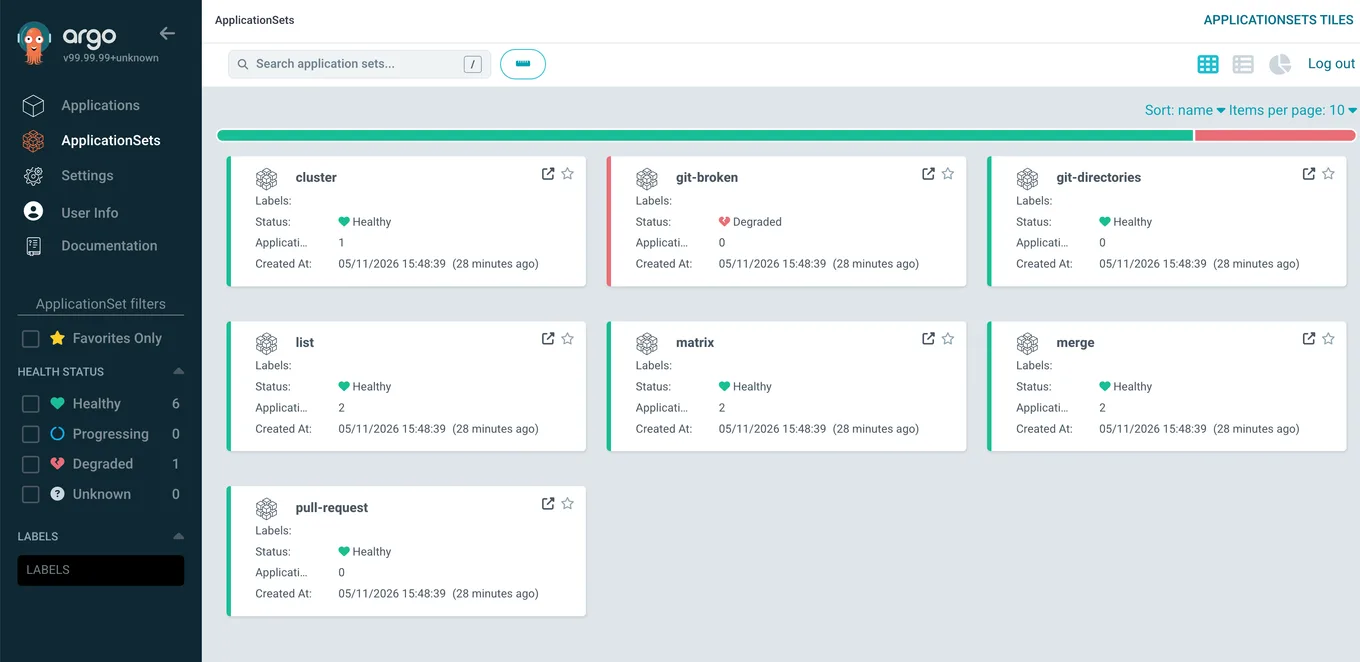The width and height of the screenshot is (1360, 662).
Task: Click the Log out link
Action: pyautogui.click(x=1332, y=64)
